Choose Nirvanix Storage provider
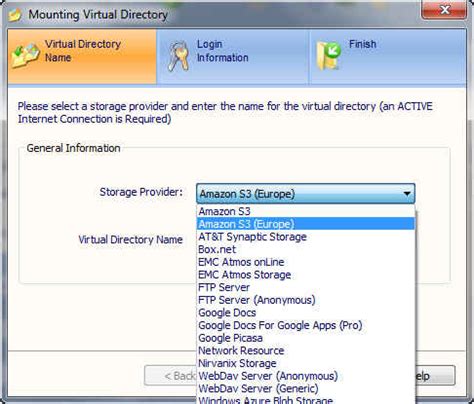Viewport: 474px width, 404px height. click(305, 363)
